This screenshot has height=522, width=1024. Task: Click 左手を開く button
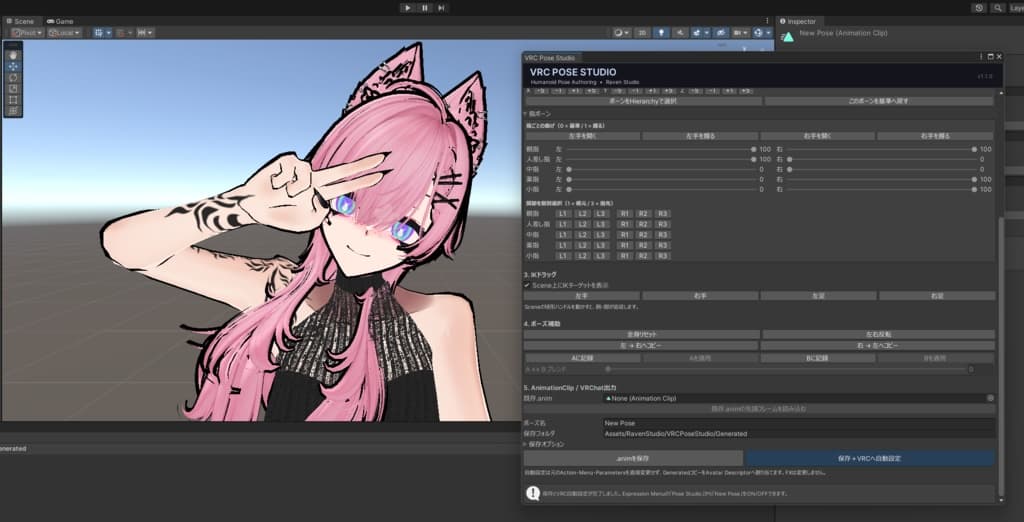coord(583,136)
